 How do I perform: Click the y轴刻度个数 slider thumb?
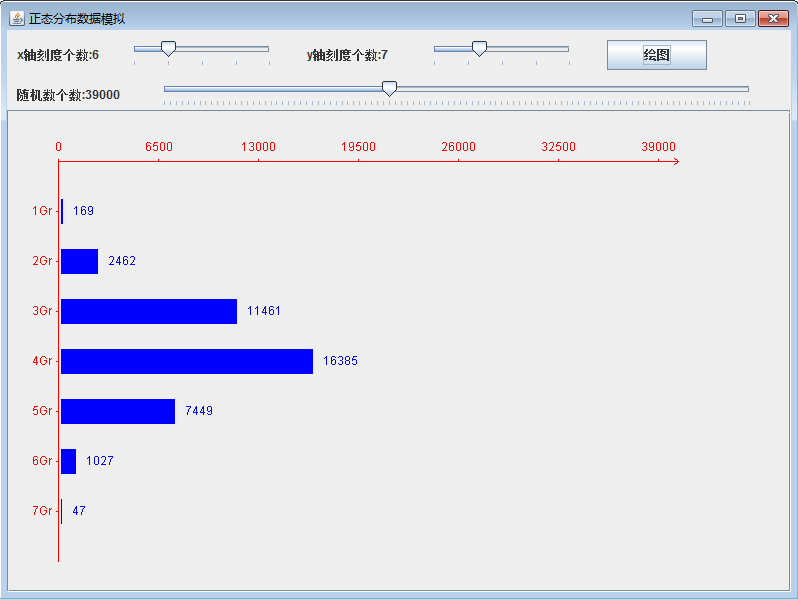(479, 48)
